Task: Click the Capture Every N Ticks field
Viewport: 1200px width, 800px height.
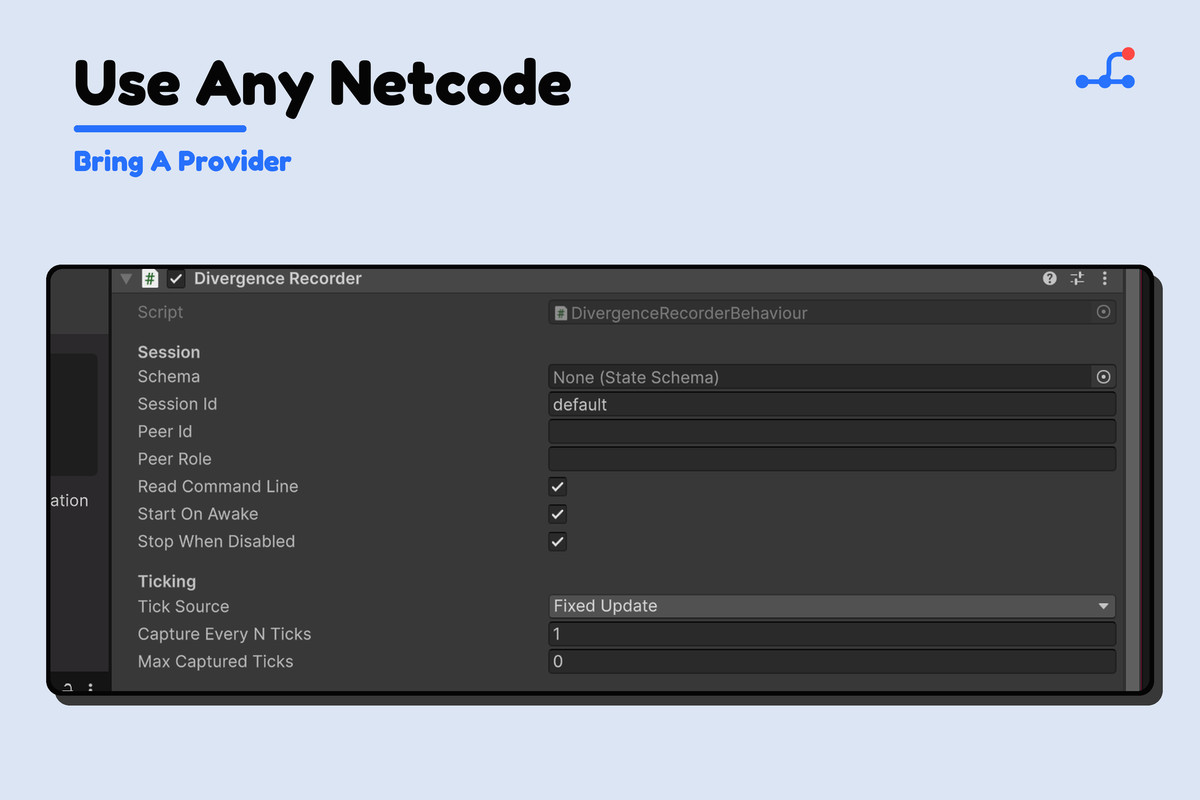Action: 832,634
